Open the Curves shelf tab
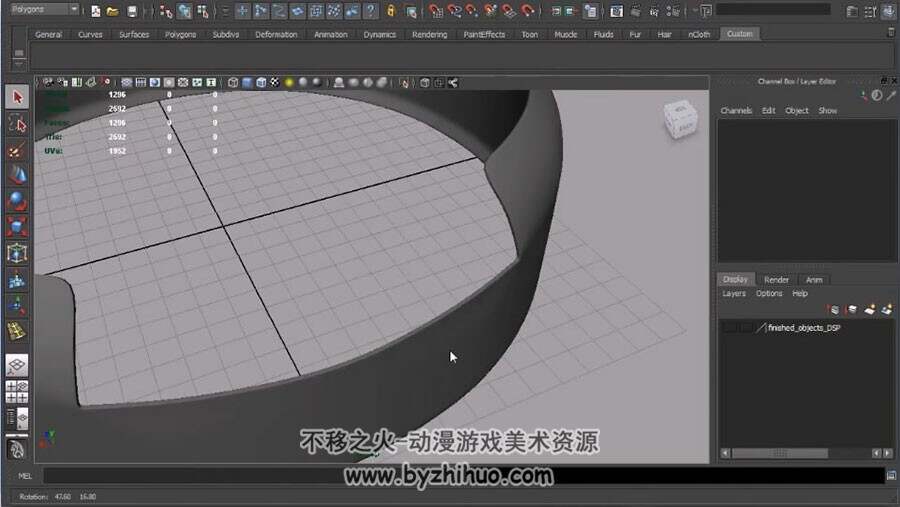Image resolution: width=900 pixels, height=507 pixels. click(90, 34)
